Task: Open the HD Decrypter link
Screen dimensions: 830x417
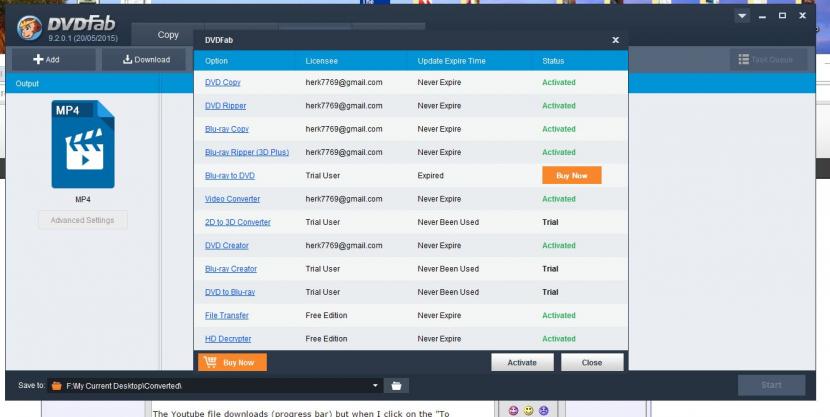Action: [x=228, y=339]
